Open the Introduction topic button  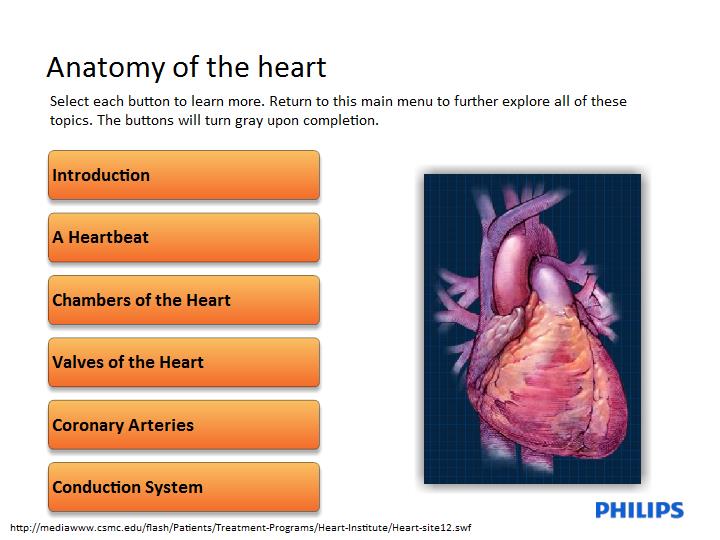click(x=184, y=175)
